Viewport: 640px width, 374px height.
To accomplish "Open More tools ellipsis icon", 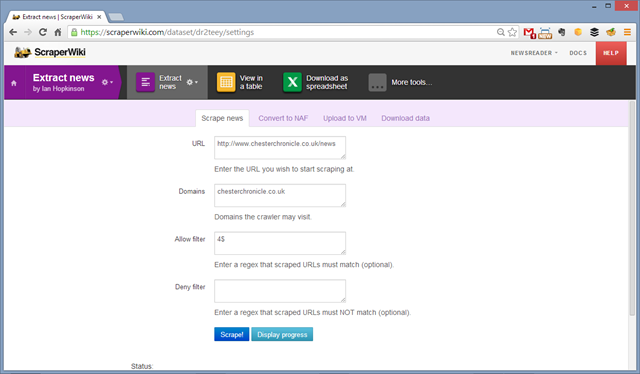I will pyautogui.click(x=377, y=82).
